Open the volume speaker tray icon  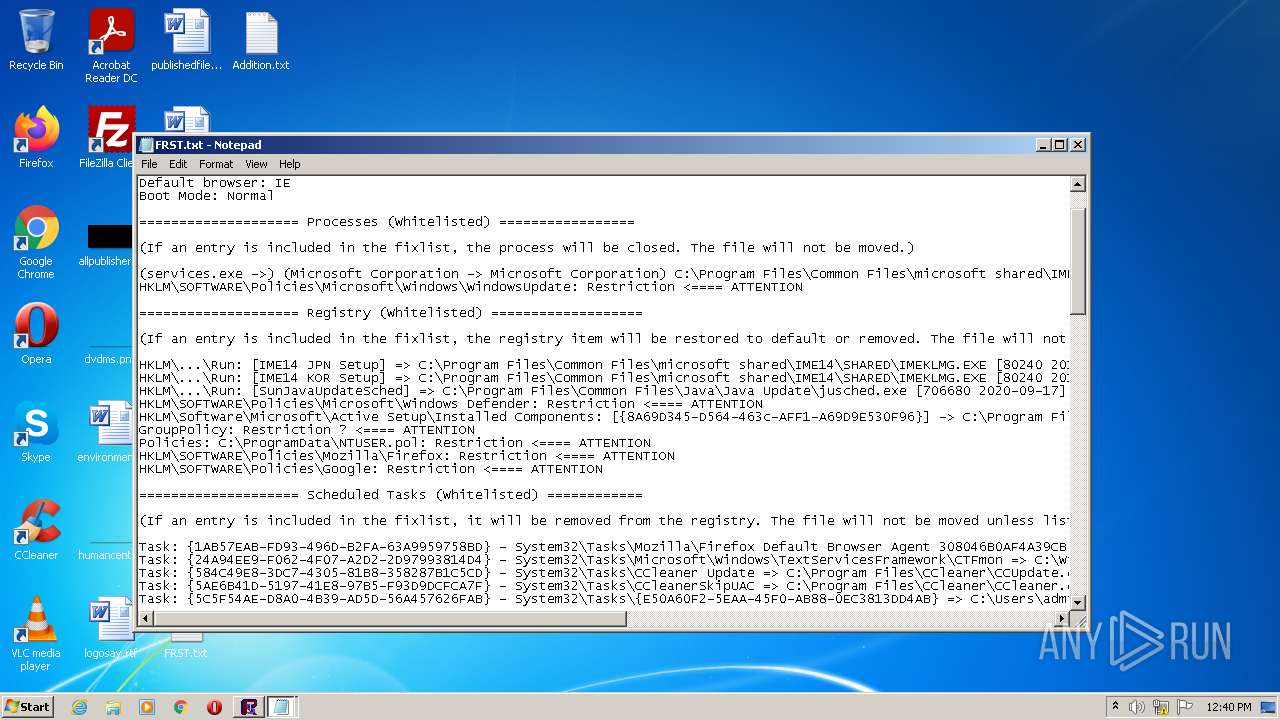[x=1137, y=707]
